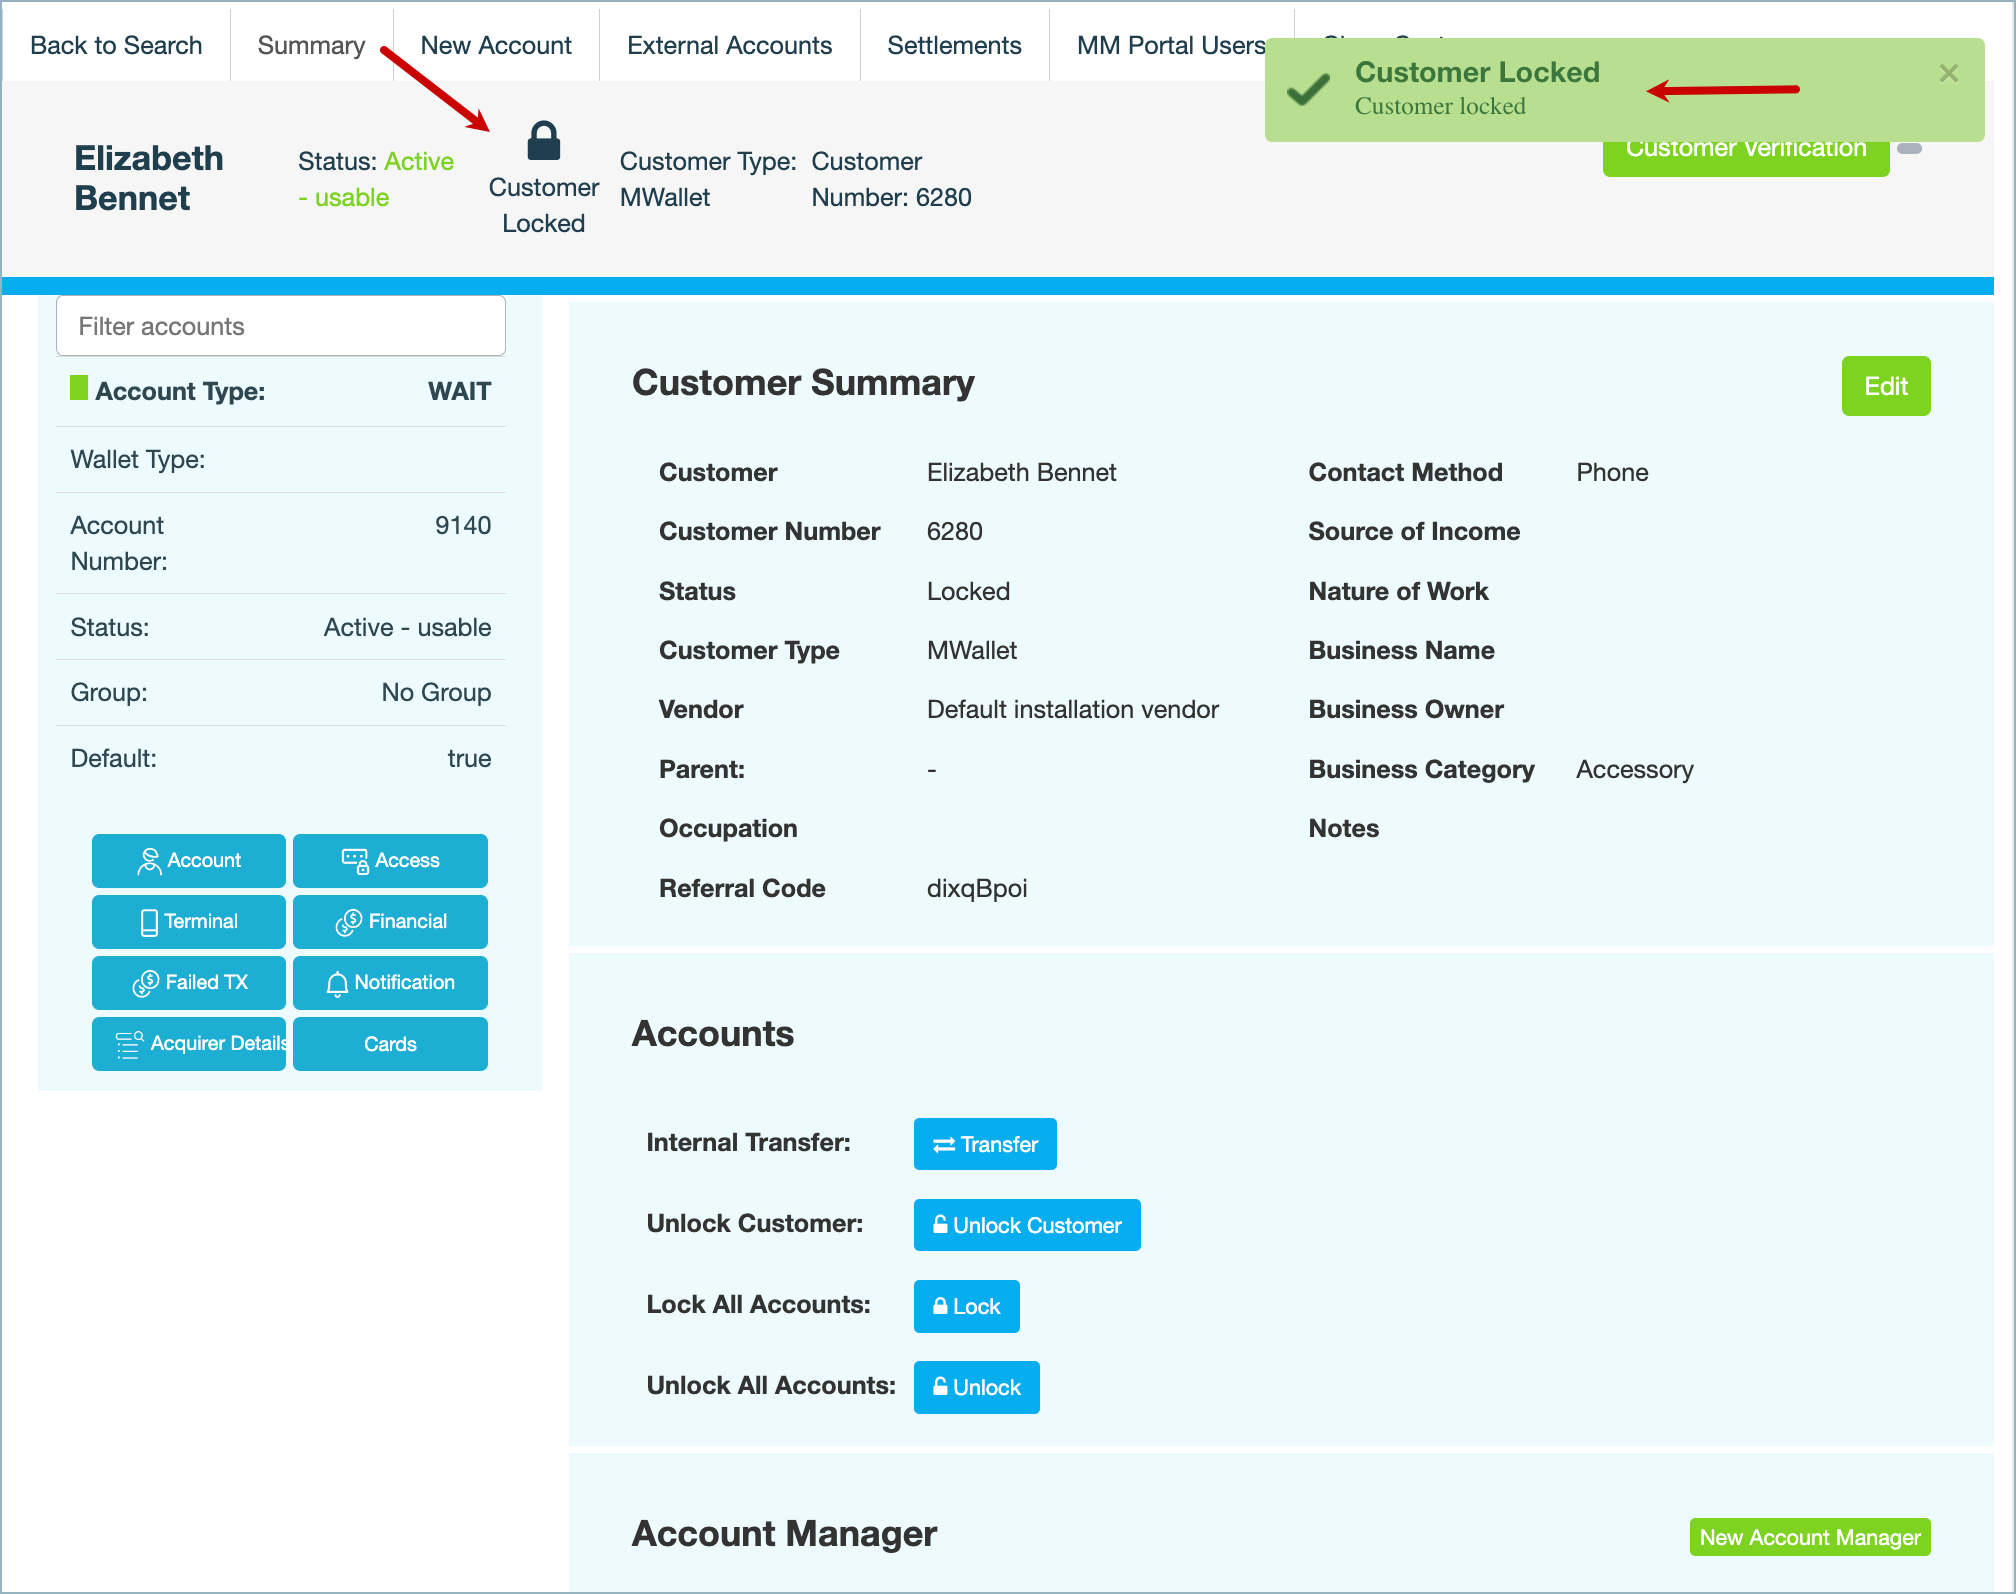Image resolution: width=2016 pixels, height=1594 pixels.
Task: Show Failed TX list
Action: (189, 983)
